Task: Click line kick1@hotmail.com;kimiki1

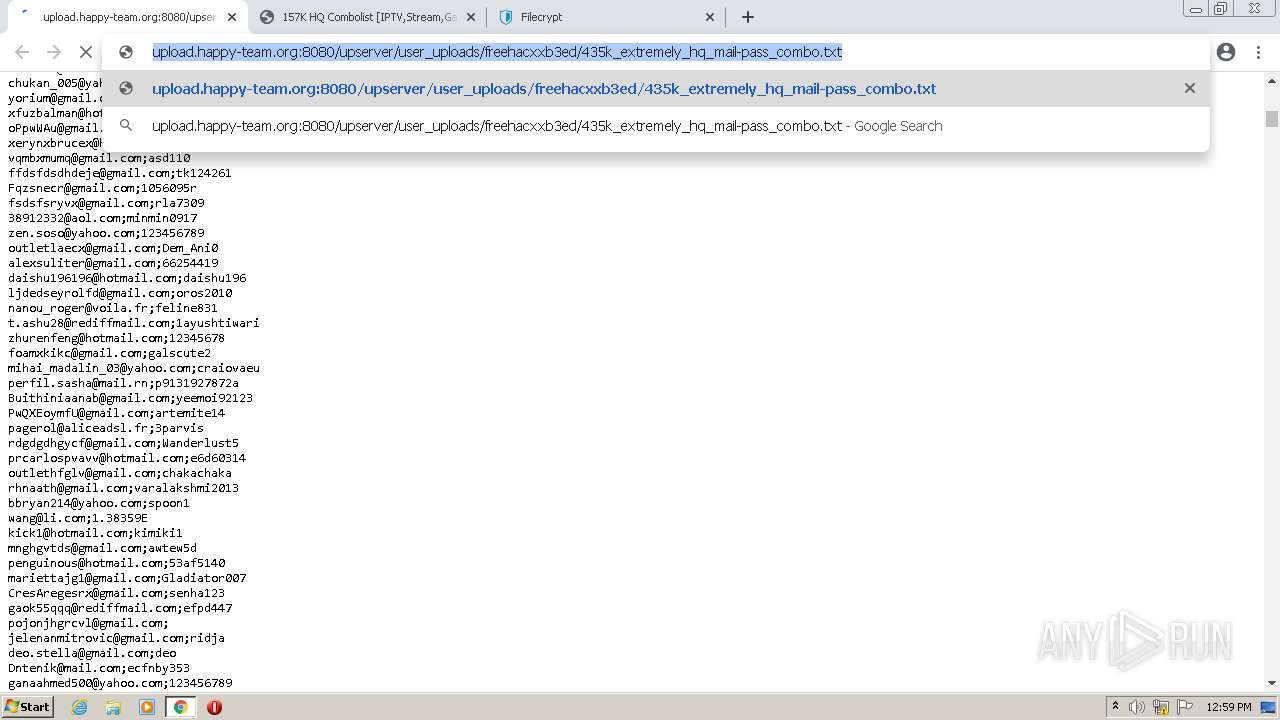Action: (96, 533)
